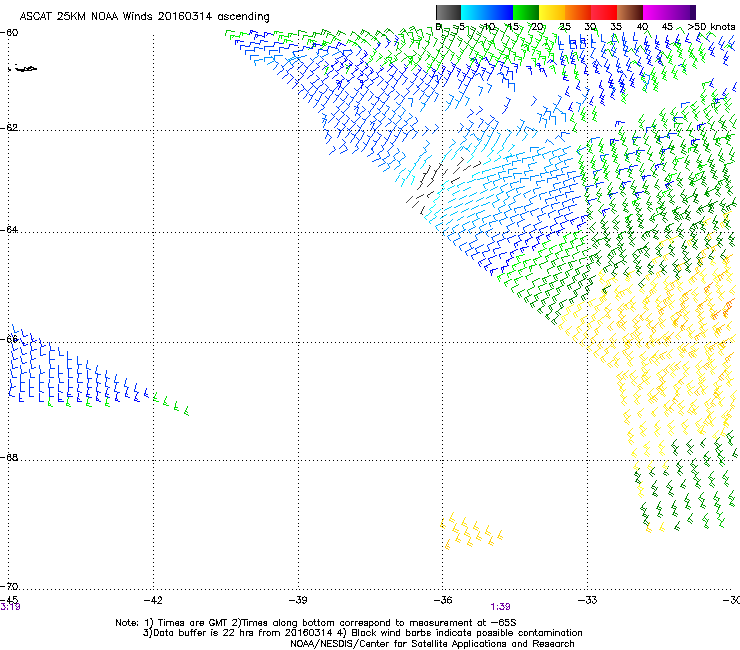
Task: Click the '25' knots scale label
Action: pos(565,27)
